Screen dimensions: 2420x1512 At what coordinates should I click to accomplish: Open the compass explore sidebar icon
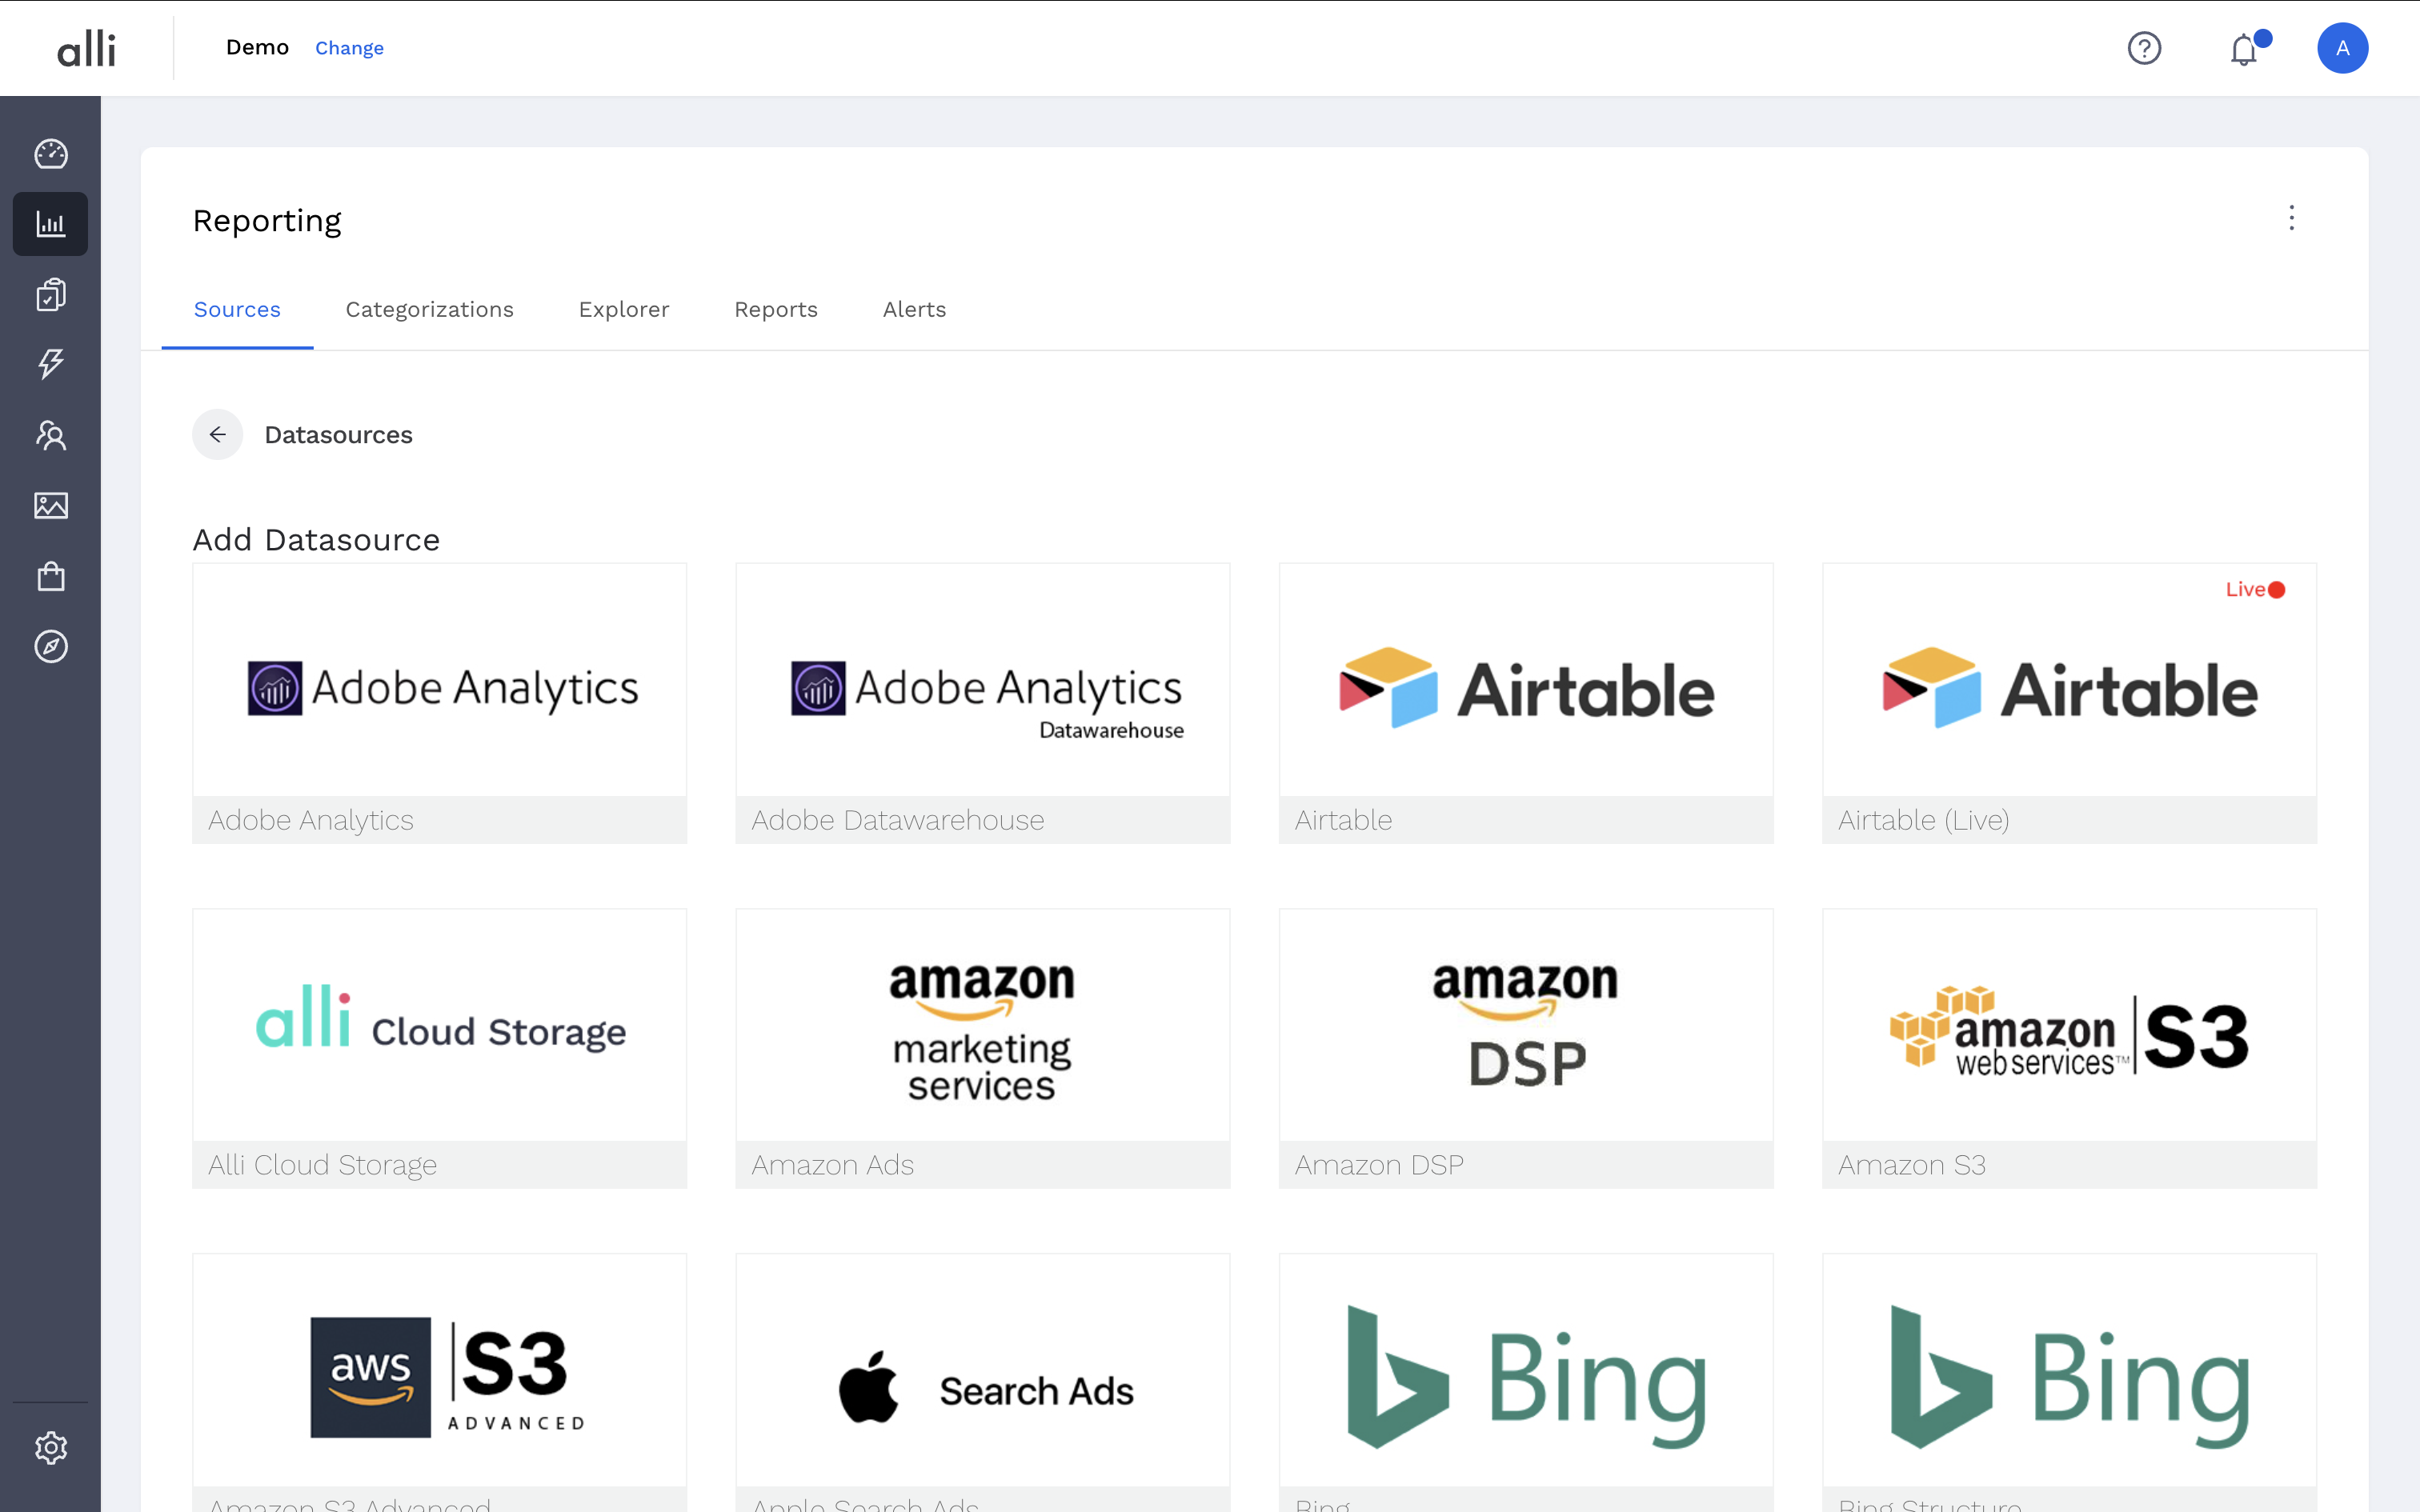coord(51,647)
